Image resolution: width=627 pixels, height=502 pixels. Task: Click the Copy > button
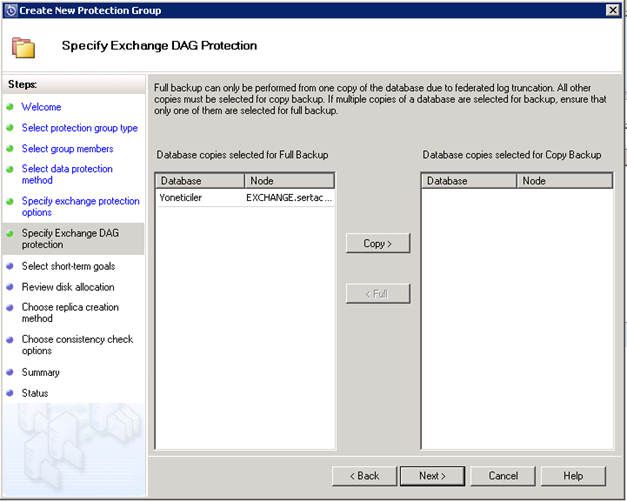[377, 244]
